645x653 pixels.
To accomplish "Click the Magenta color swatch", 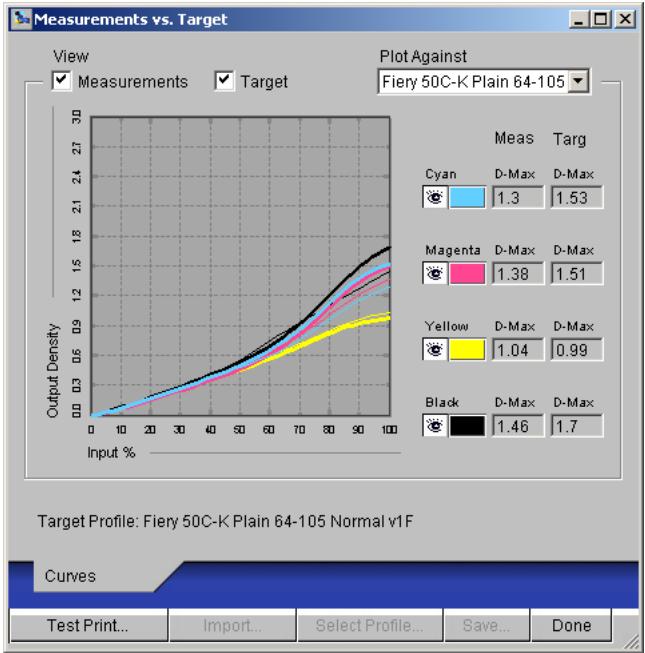I will click(467, 274).
